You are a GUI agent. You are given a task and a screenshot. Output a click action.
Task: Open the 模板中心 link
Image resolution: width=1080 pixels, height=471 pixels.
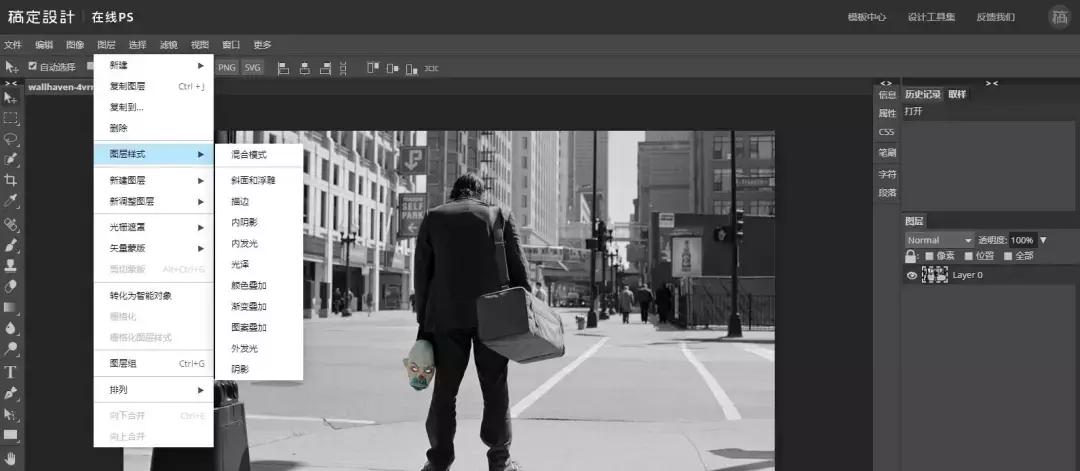pyautogui.click(x=866, y=17)
